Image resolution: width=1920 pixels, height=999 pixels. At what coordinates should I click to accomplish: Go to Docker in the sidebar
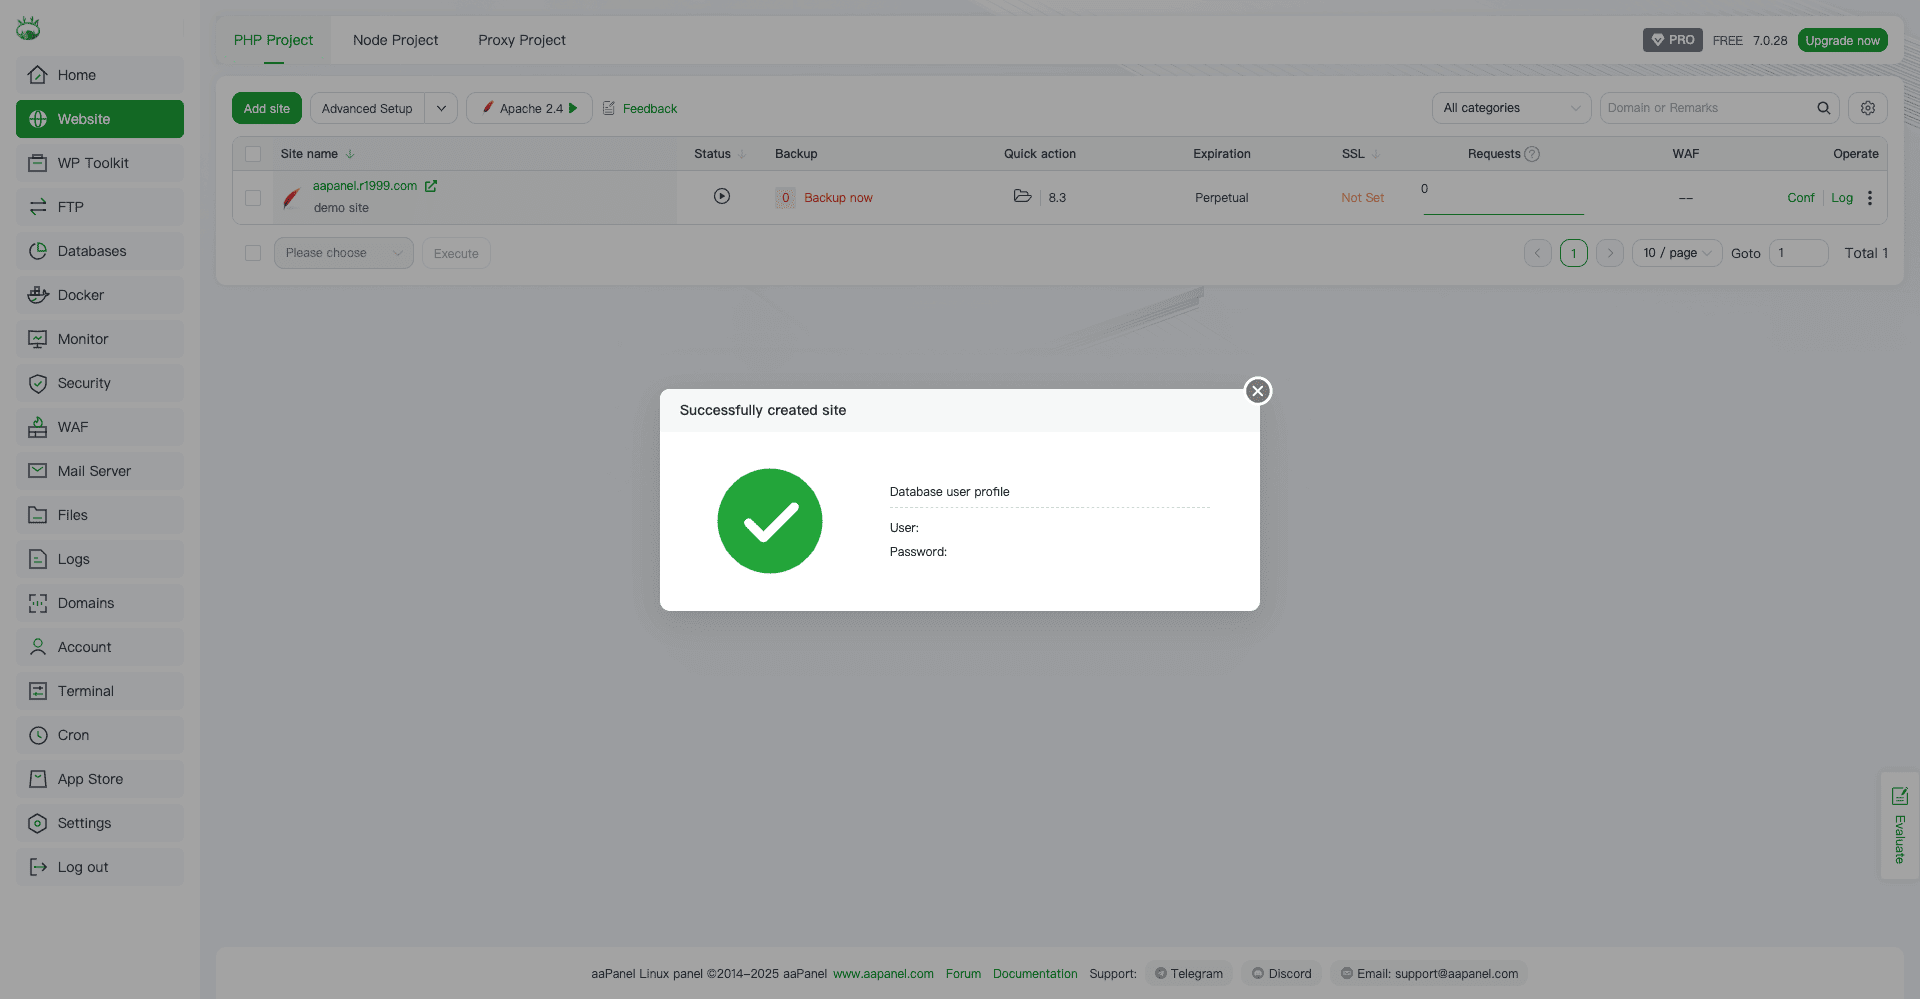81,295
